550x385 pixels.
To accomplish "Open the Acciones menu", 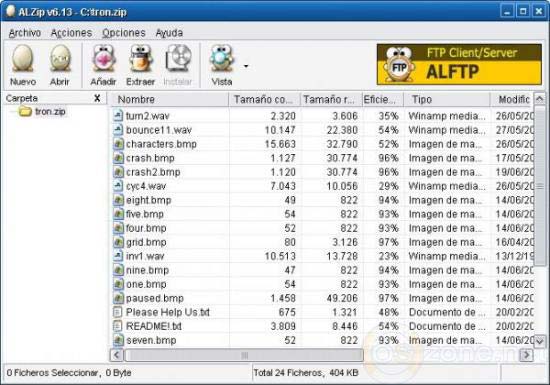I will [71, 33].
